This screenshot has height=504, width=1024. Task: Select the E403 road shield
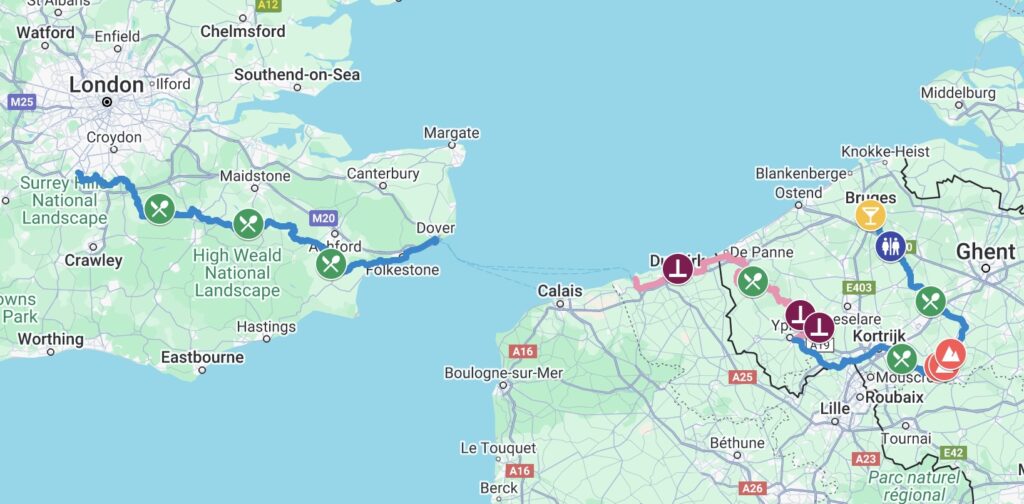[858, 288]
